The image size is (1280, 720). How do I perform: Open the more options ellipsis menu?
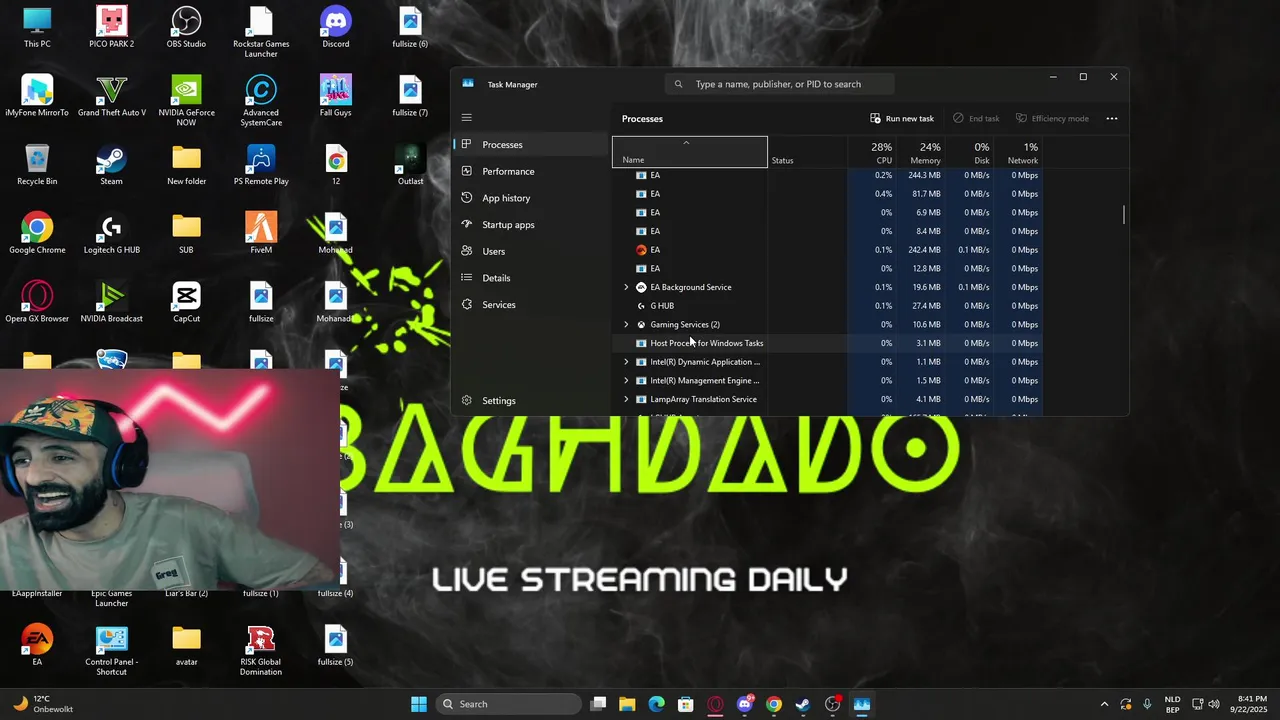point(1111,118)
